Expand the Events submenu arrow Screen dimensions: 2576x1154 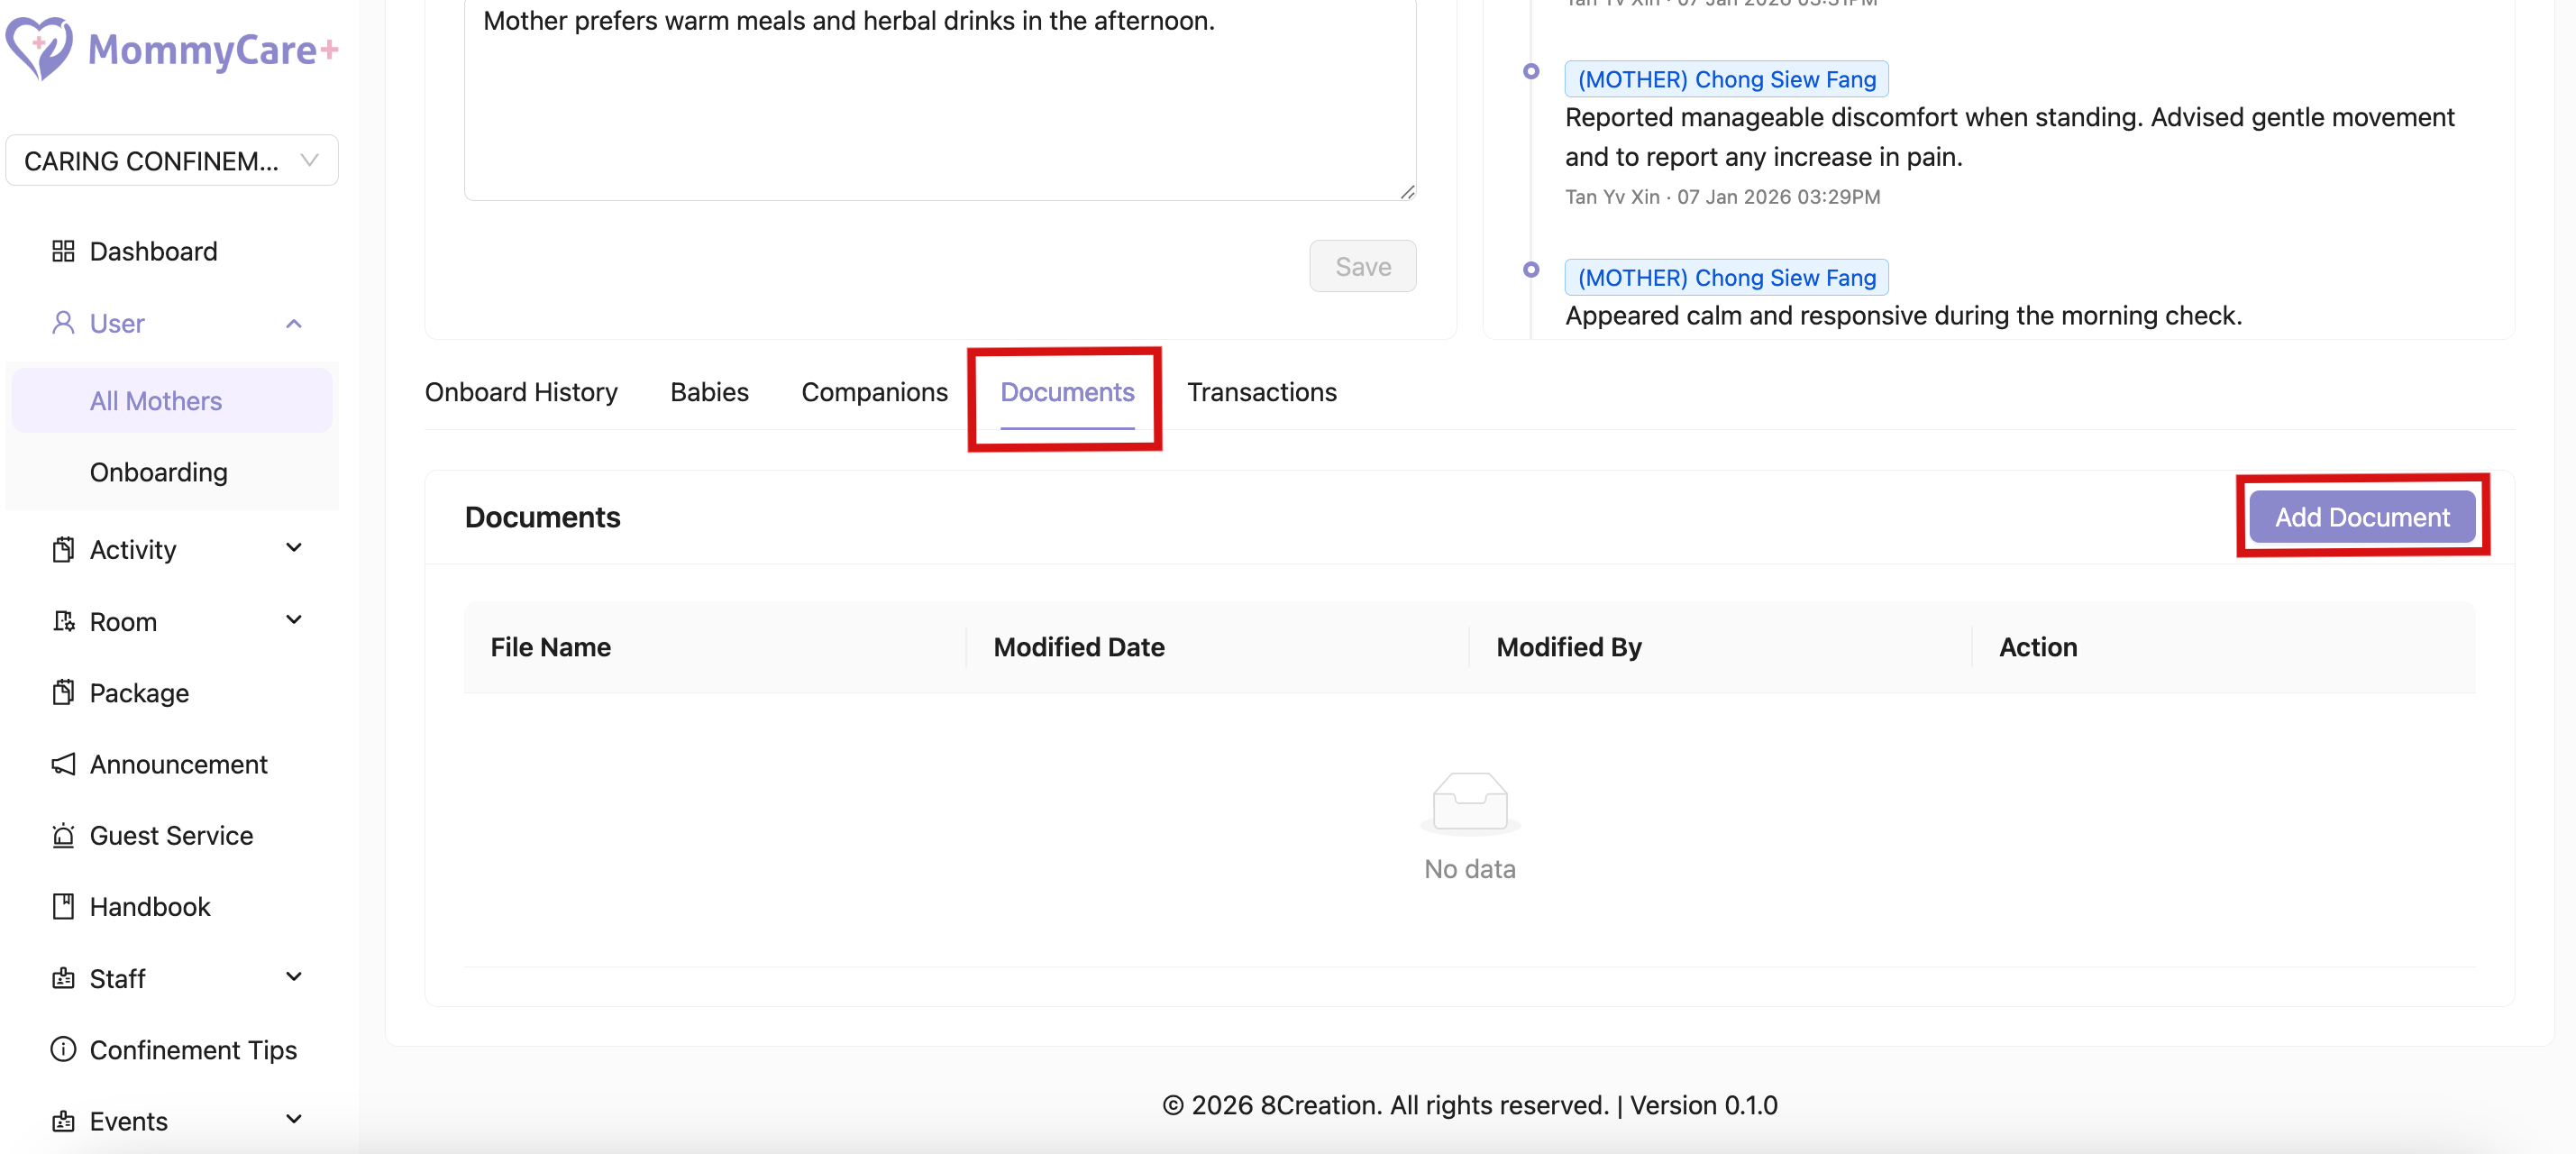point(294,1120)
